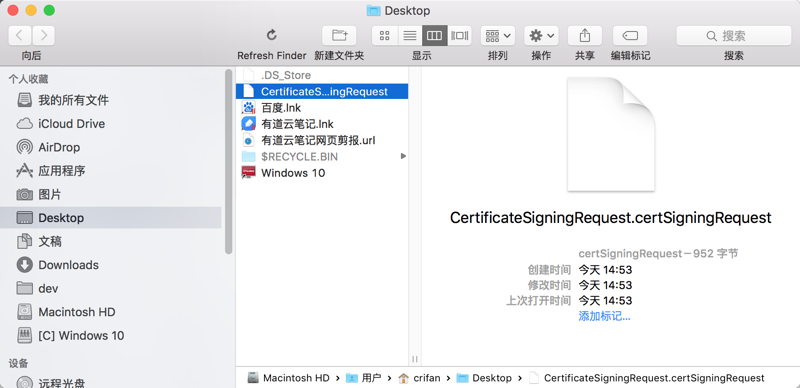Screen dimensions: 800x388
Task: Click the share (共享) toolbar icon
Action: tap(585, 35)
